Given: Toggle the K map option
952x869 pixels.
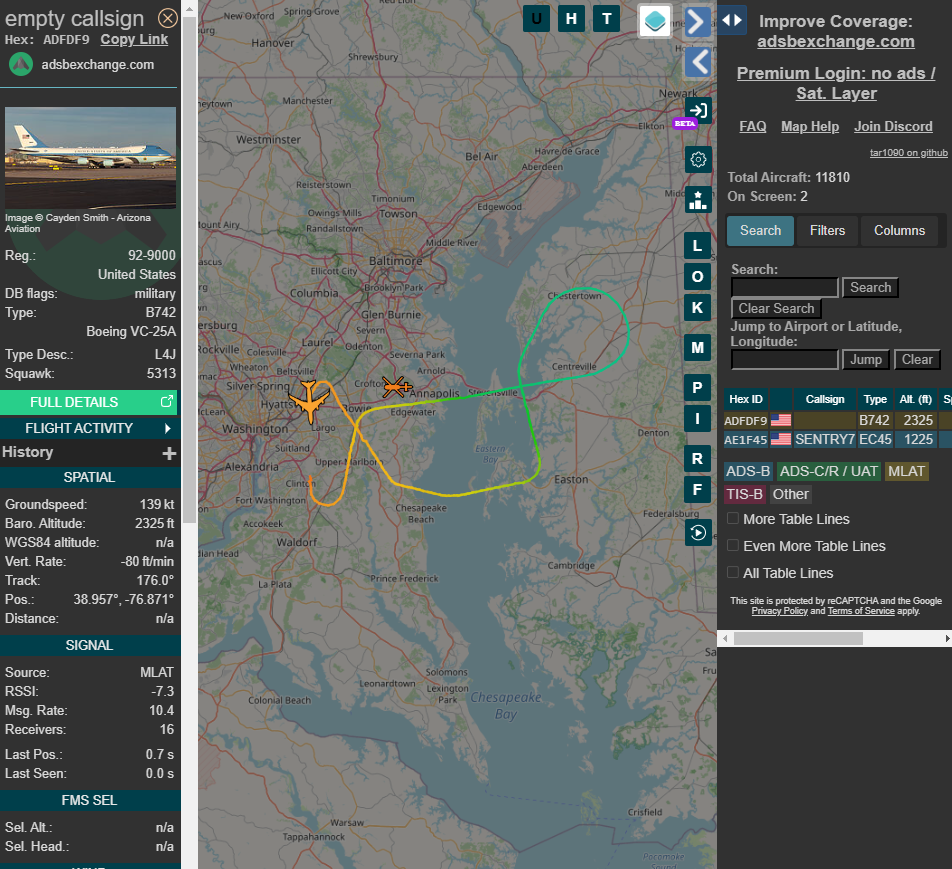Looking at the screenshot, I should 698,308.
